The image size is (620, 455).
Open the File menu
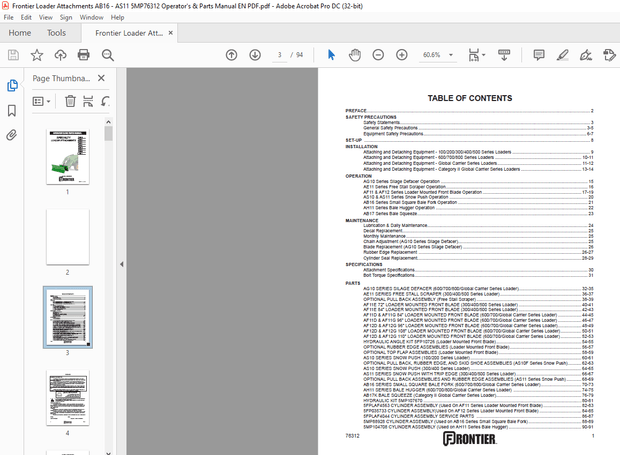click(x=8, y=17)
